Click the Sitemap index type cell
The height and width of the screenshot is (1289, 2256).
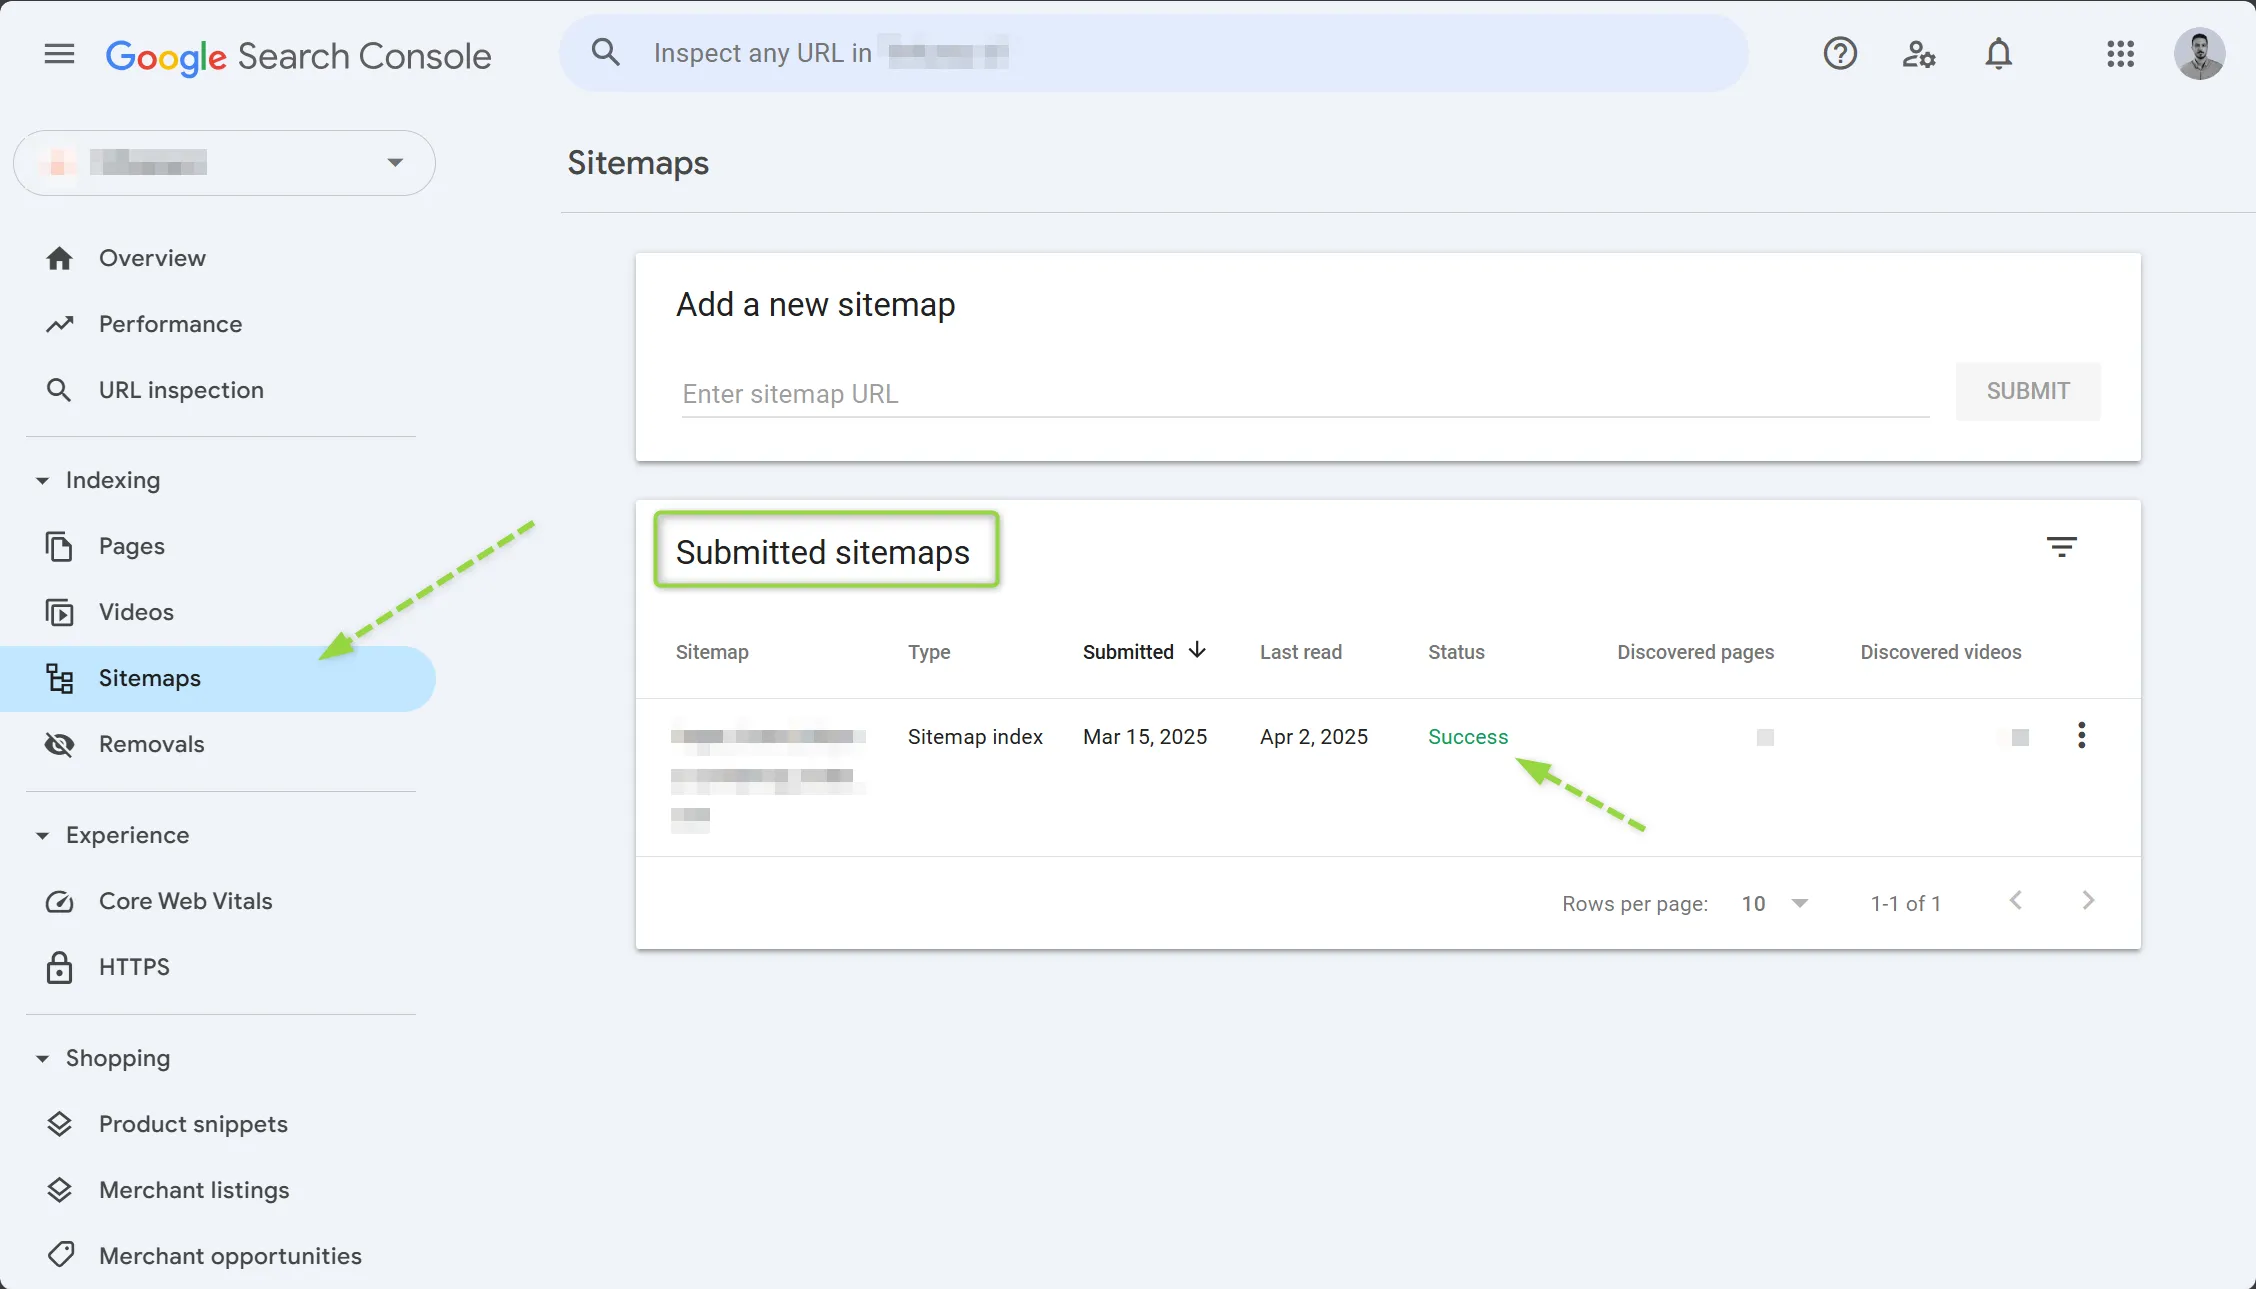point(975,737)
